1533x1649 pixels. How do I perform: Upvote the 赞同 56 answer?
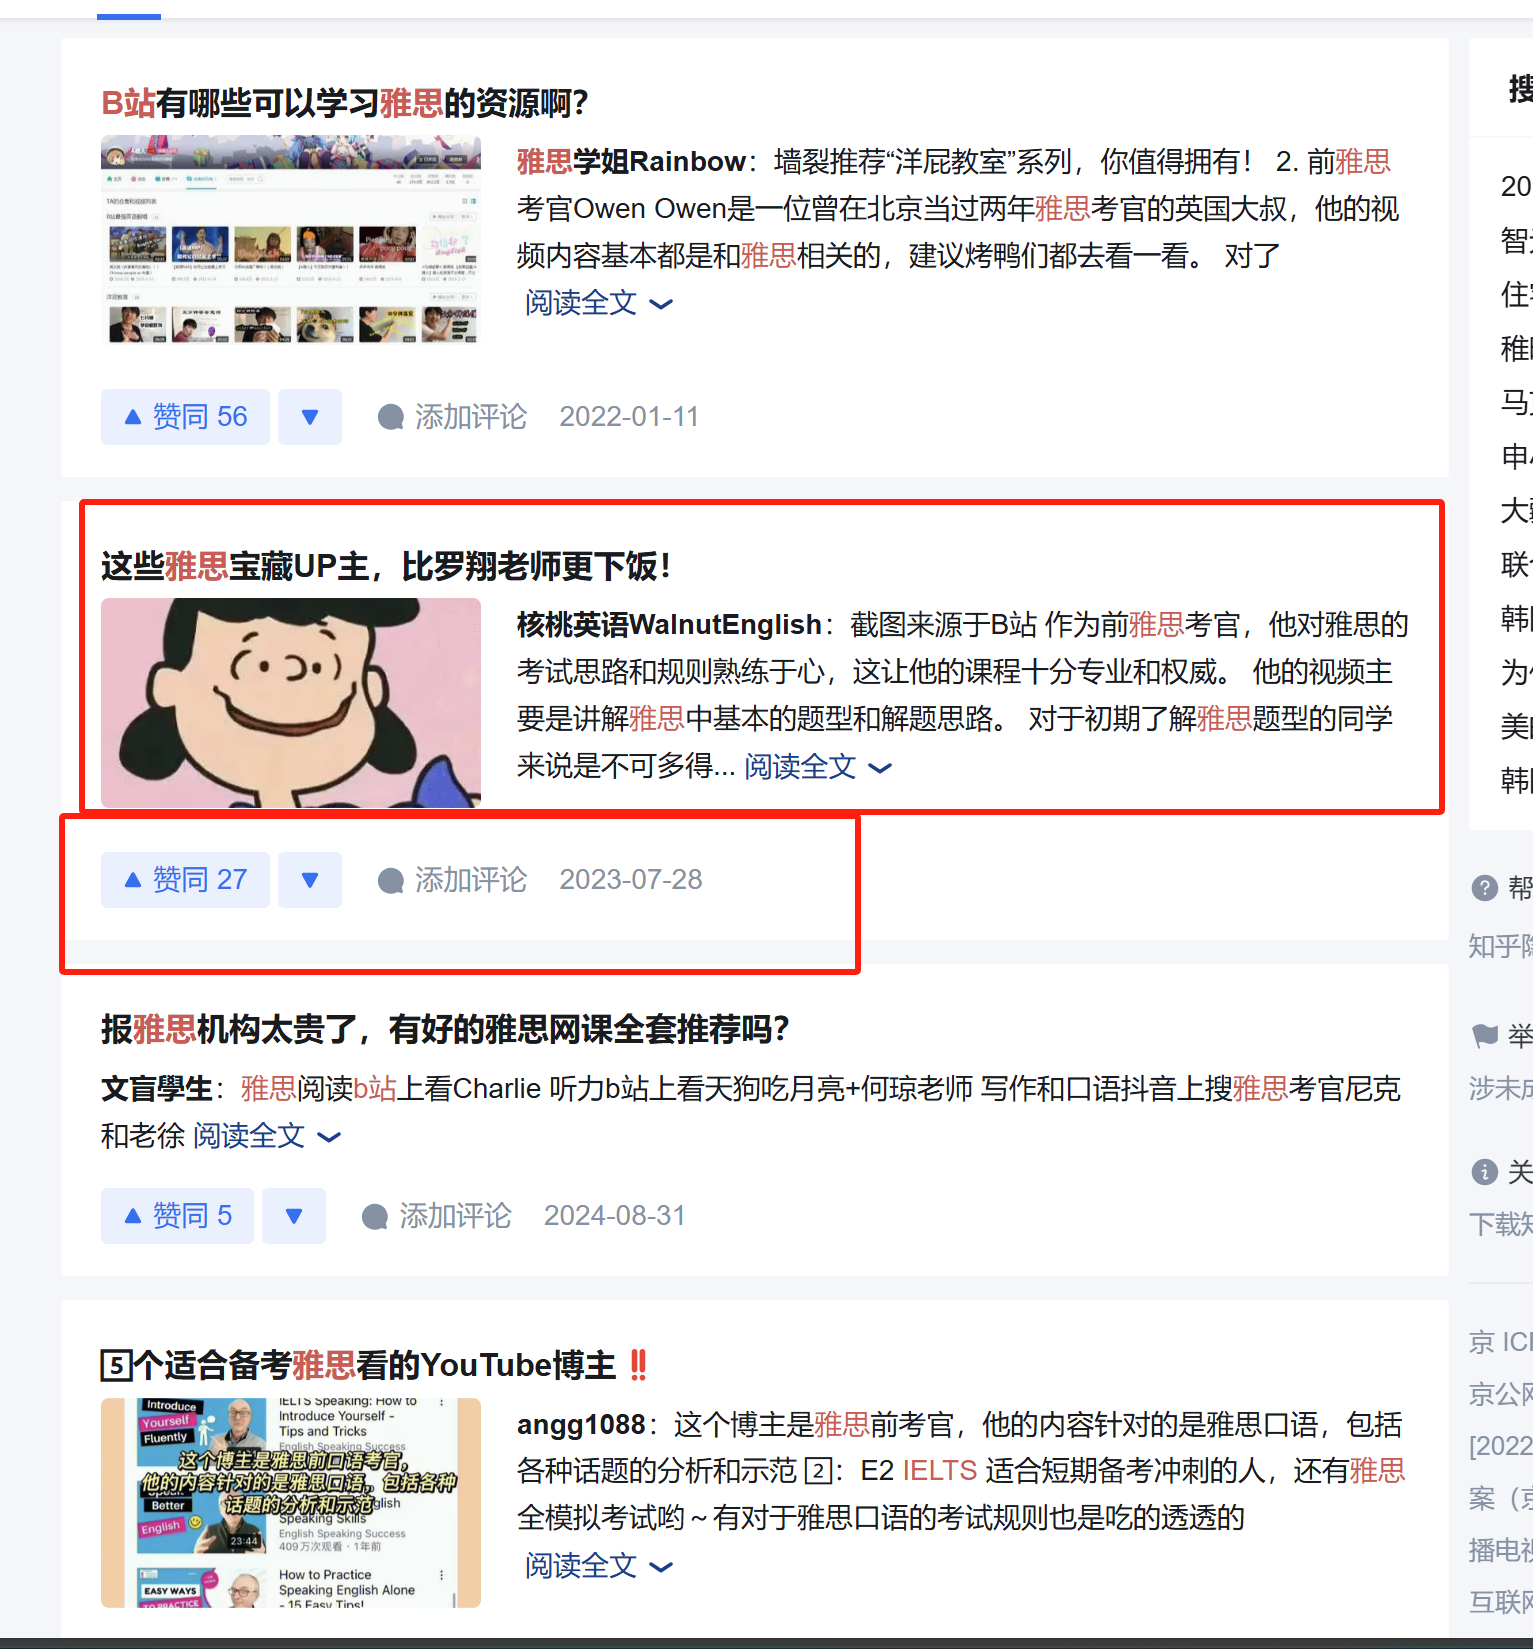pyautogui.click(x=185, y=417)
